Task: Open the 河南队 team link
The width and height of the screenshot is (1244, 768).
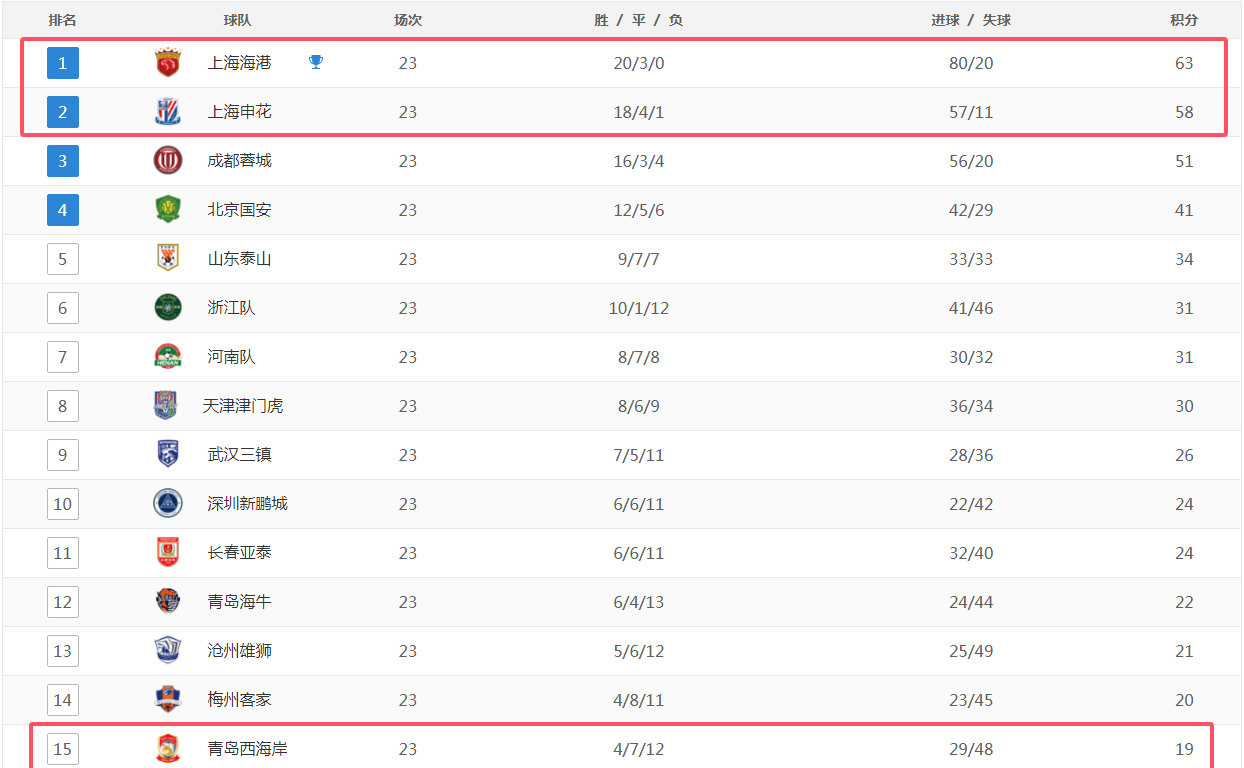Action: 231,357
